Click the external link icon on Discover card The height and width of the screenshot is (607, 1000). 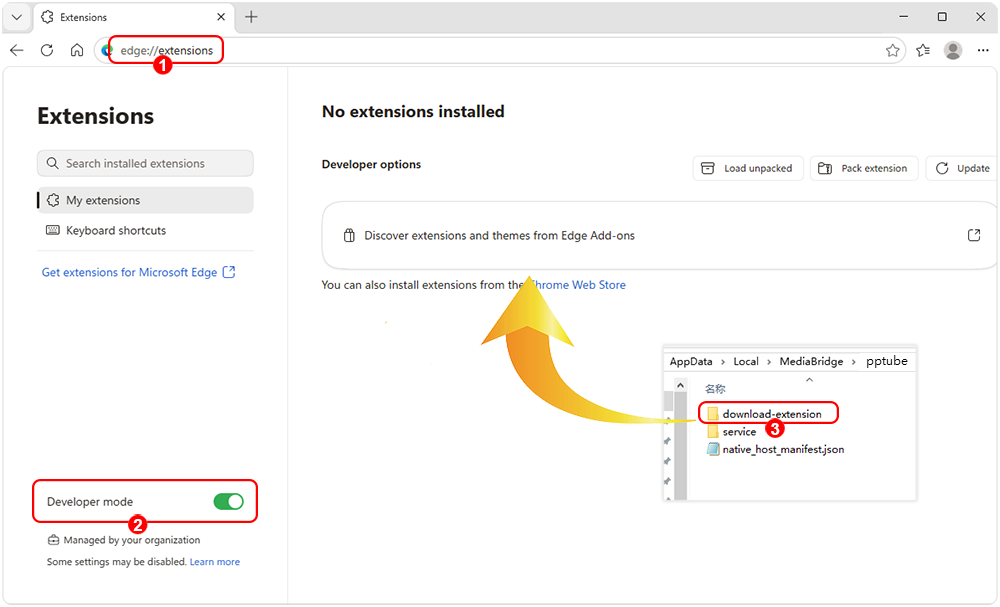pos(974,235)
